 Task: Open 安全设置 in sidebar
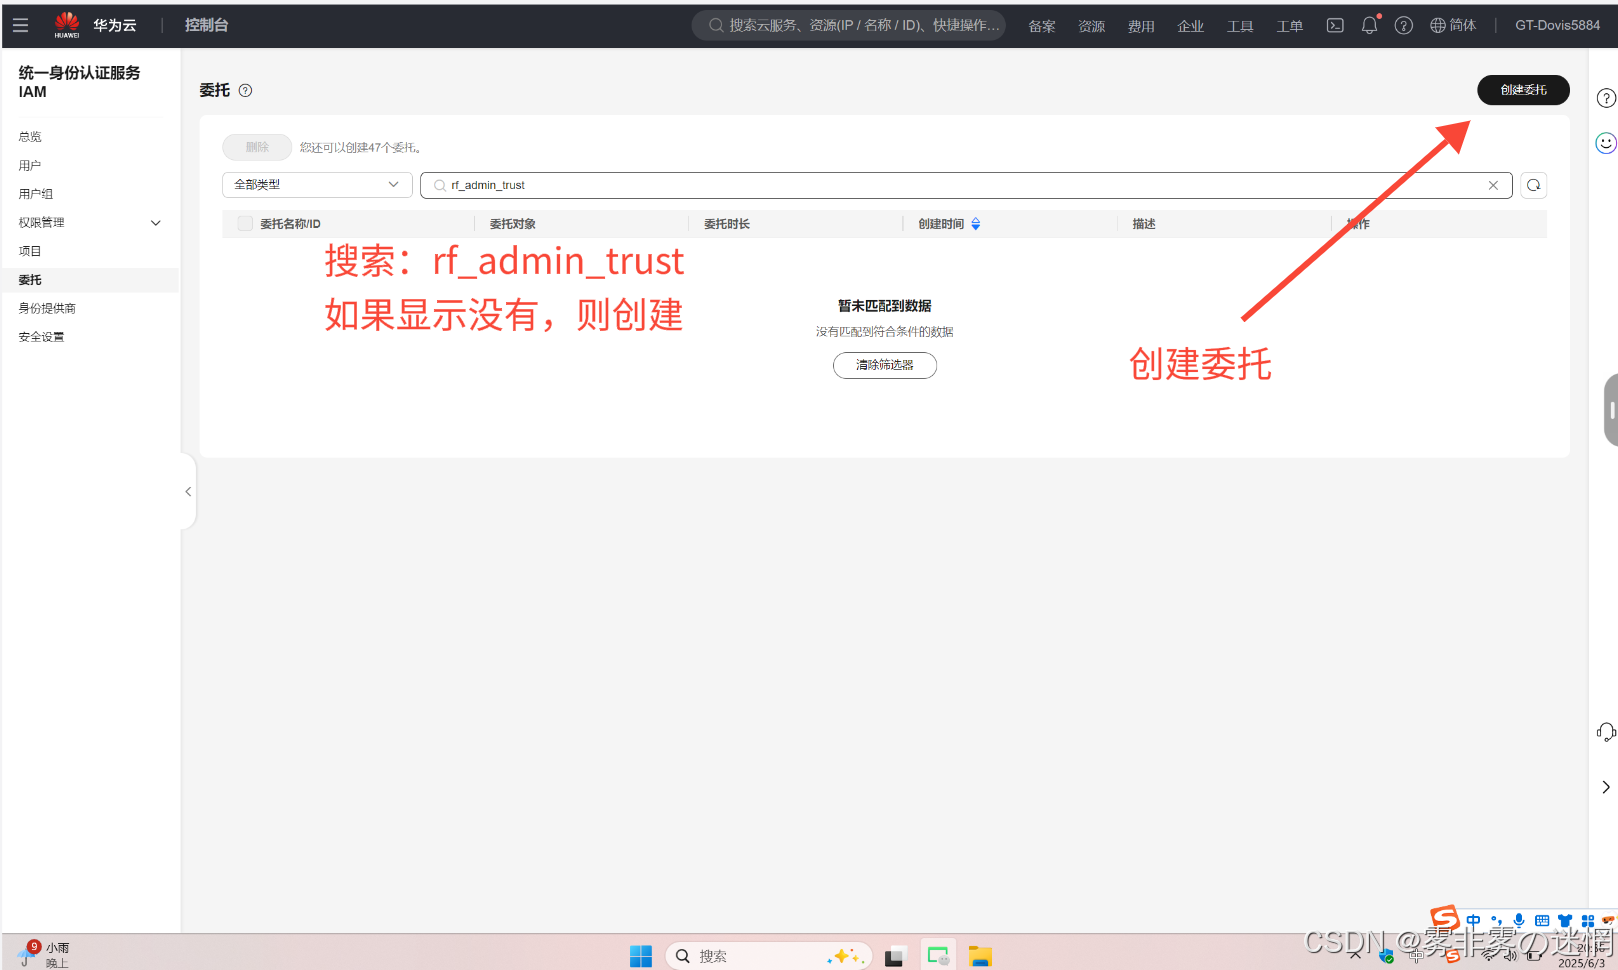41,337
